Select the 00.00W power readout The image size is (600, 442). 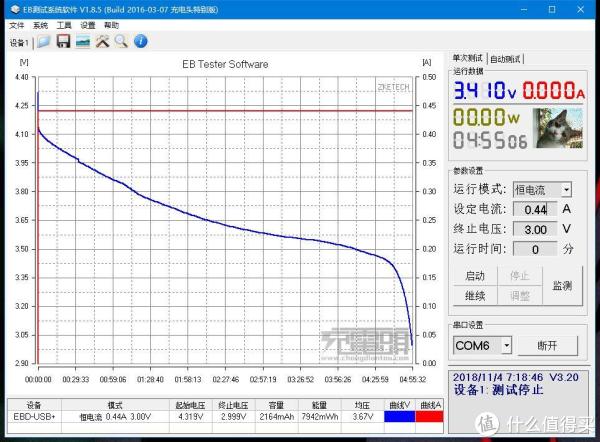[x=486, y=117]
